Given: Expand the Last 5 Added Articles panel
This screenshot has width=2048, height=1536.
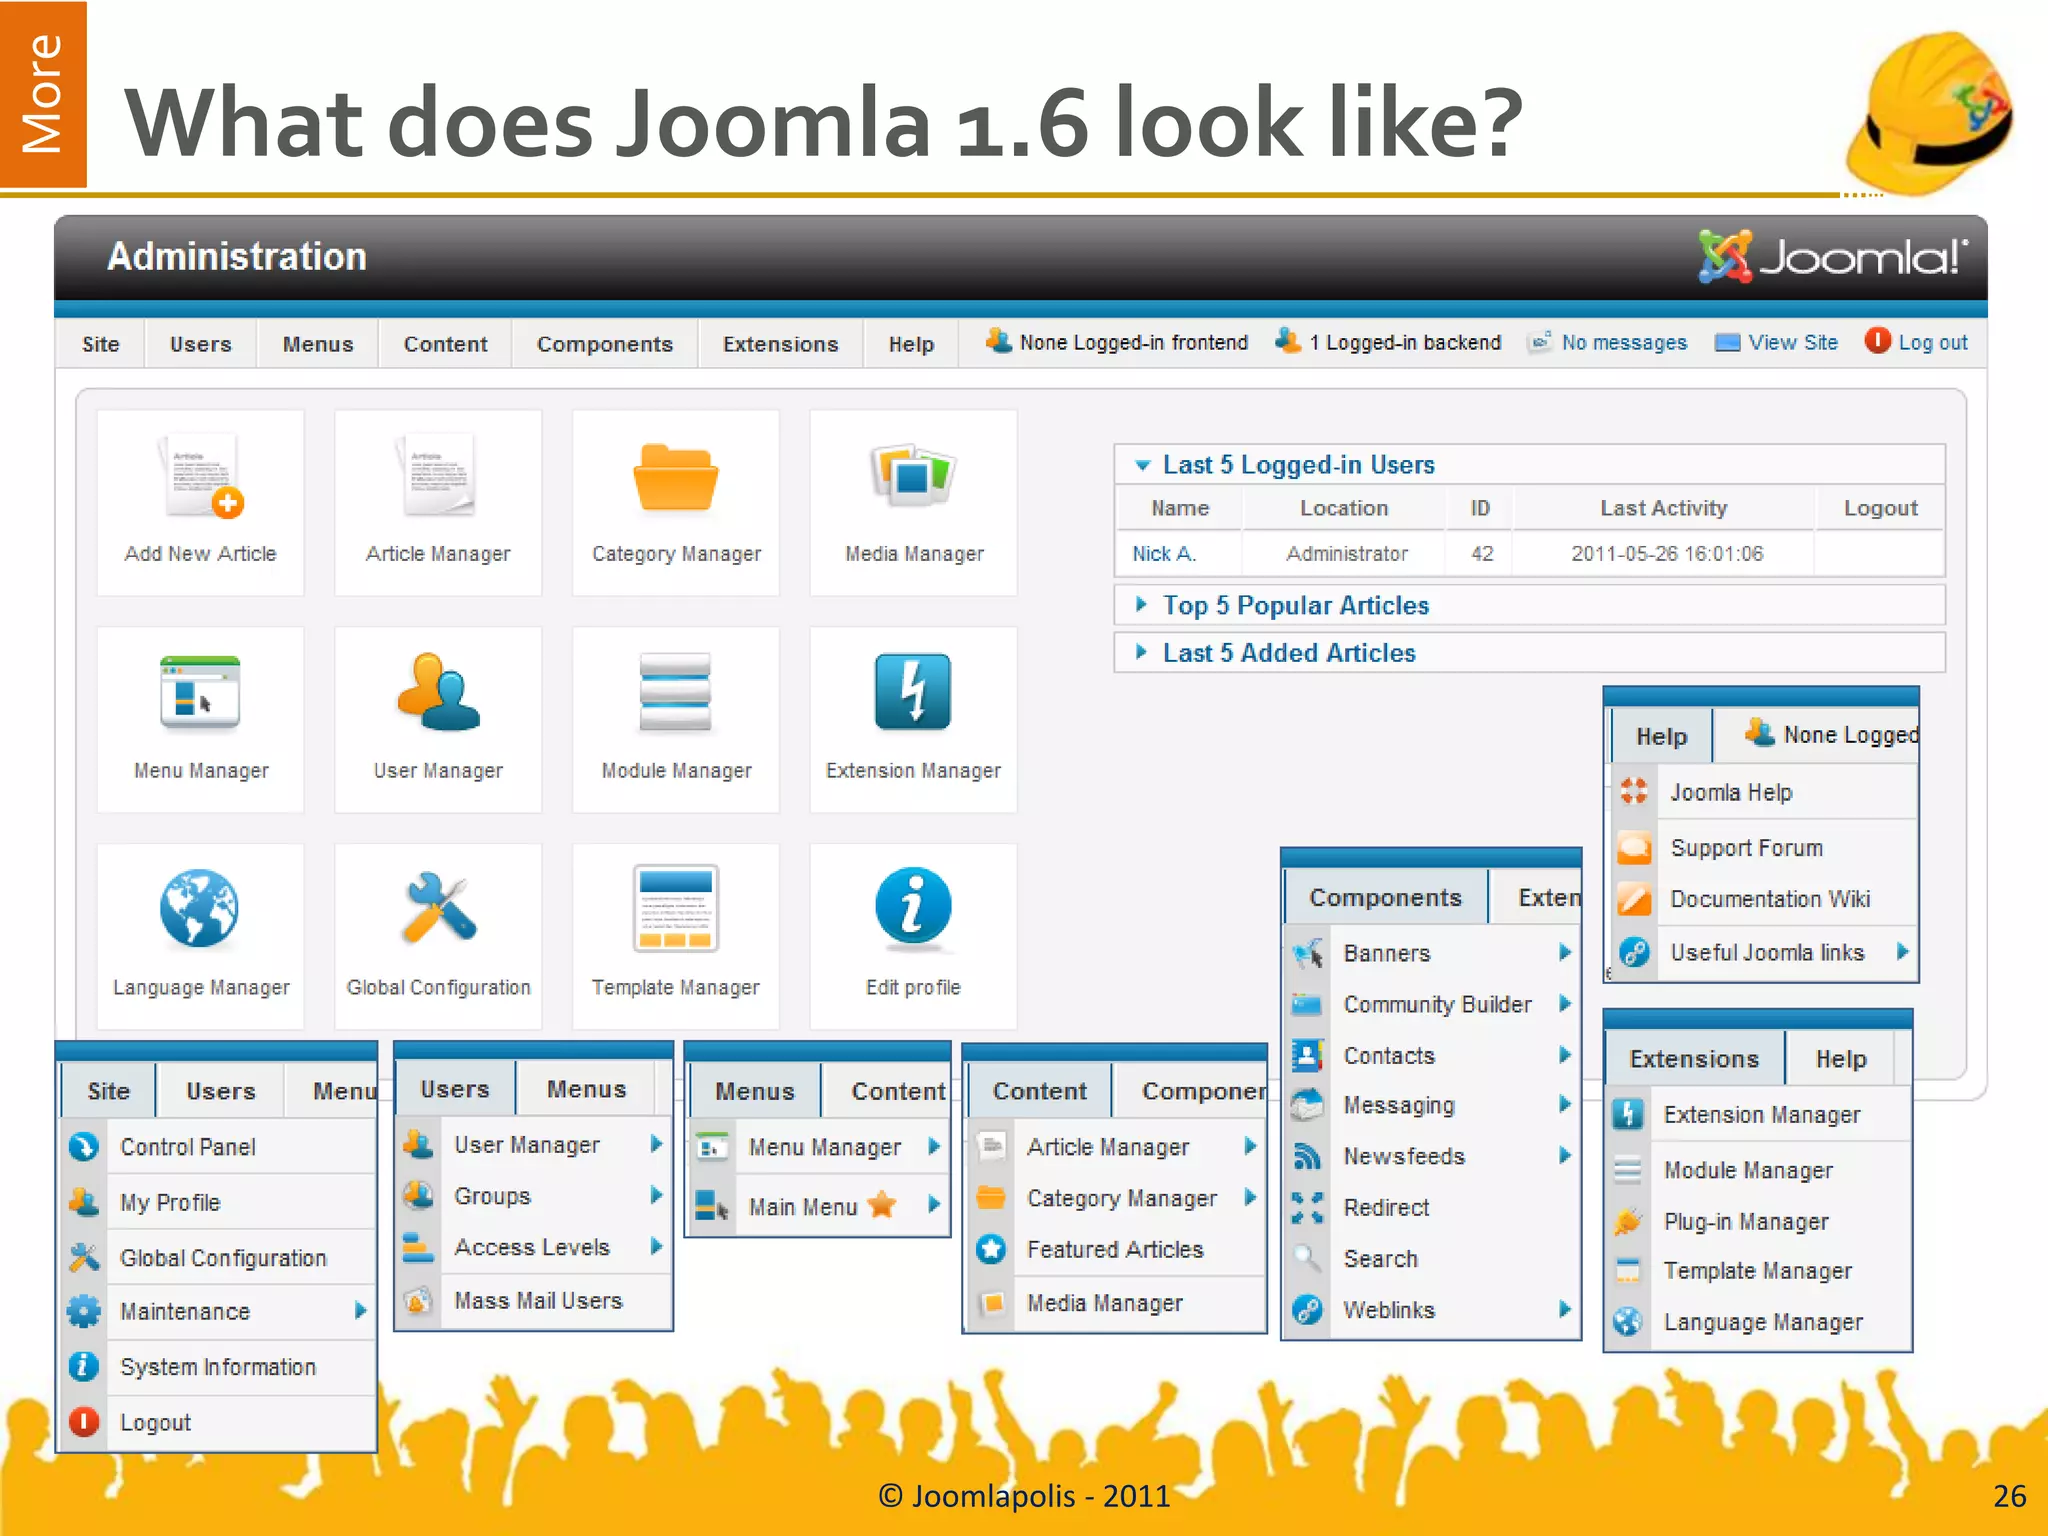Looking at the screenshot, I should [1141, 651].
